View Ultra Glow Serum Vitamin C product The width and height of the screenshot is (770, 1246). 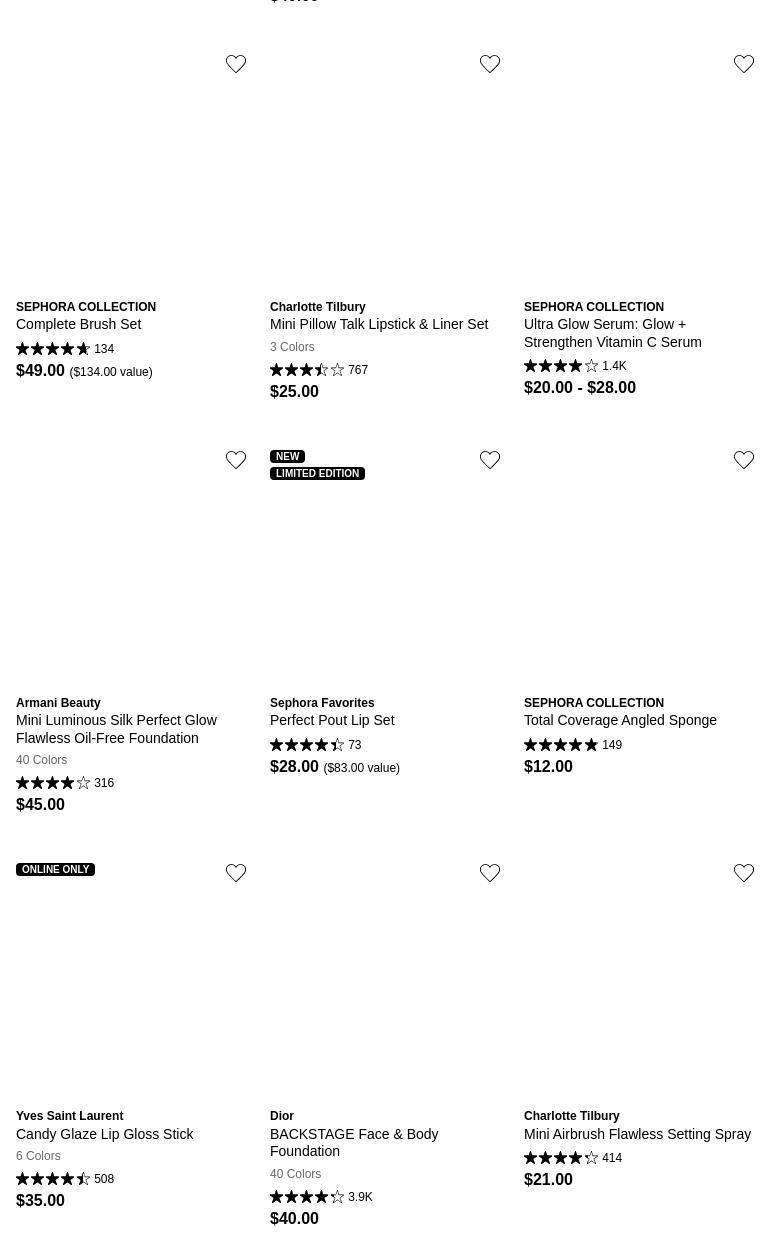click(612, 333)
